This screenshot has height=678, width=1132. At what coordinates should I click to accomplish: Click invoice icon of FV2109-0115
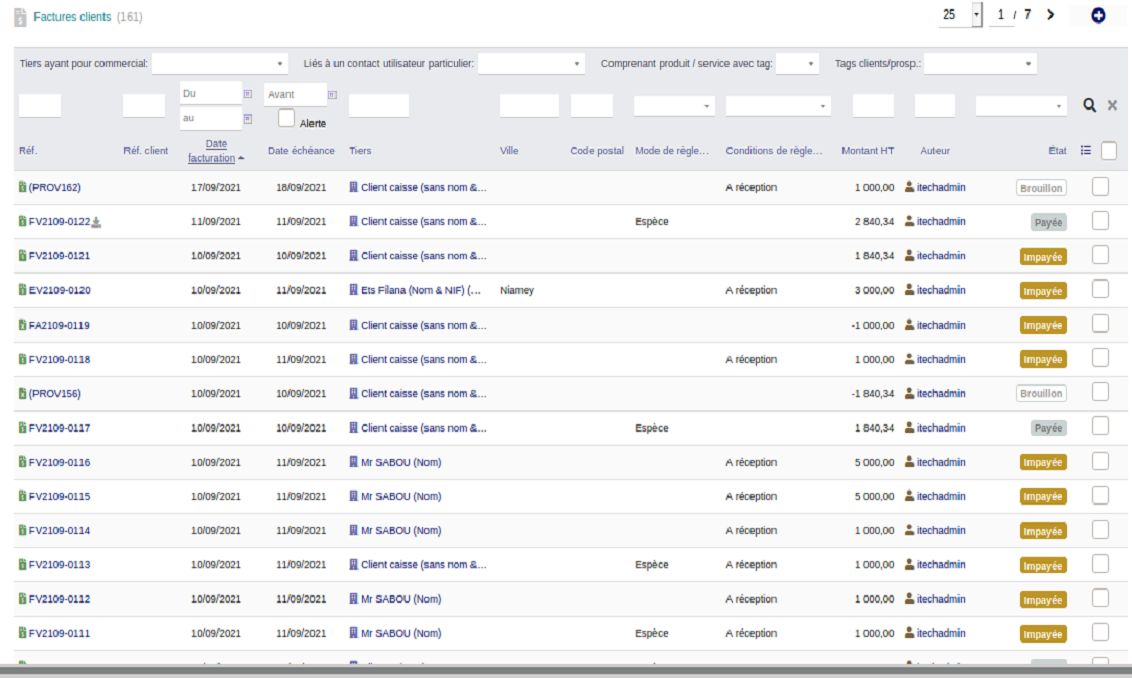(22, 496)
